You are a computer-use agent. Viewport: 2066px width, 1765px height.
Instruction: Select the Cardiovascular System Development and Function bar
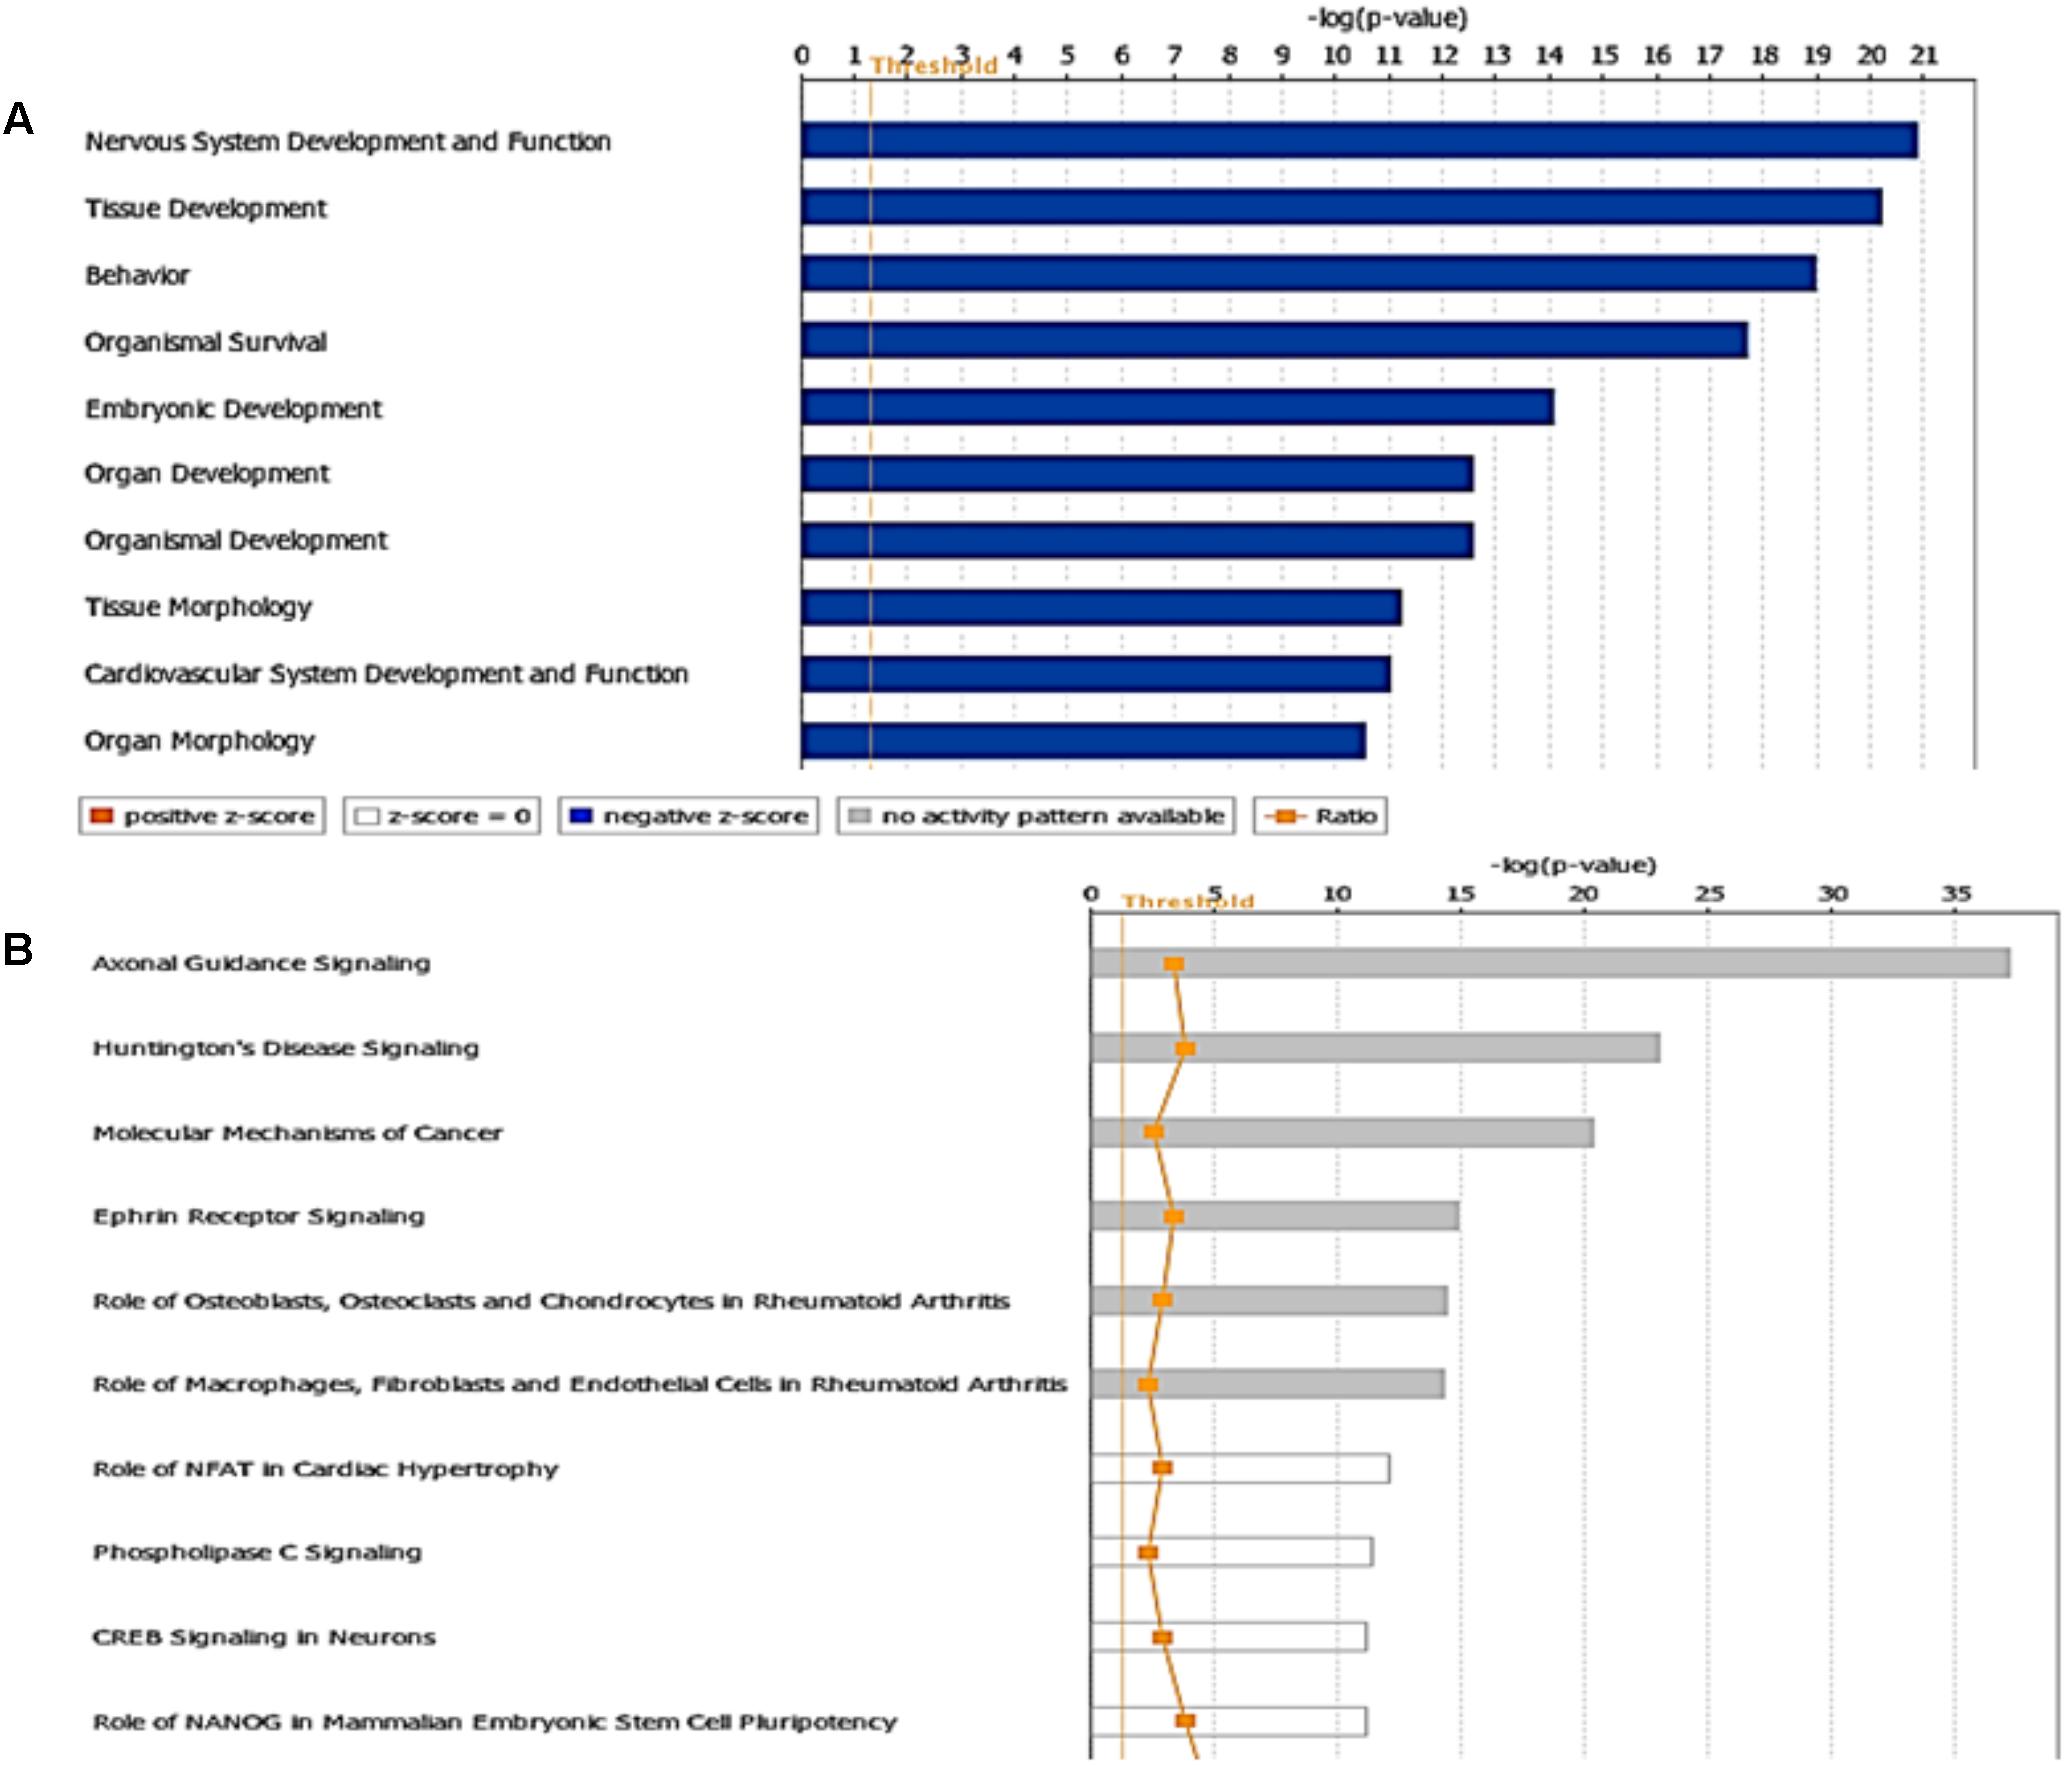(1096, 674)
